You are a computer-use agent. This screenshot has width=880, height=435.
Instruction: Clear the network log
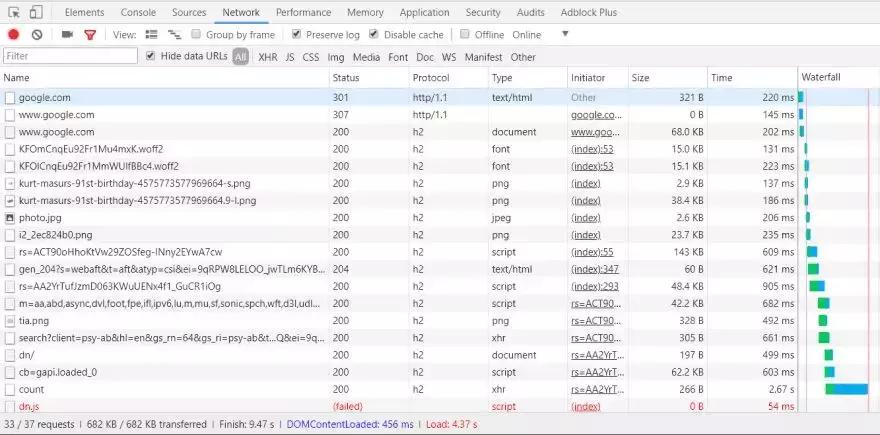(37, 35)
